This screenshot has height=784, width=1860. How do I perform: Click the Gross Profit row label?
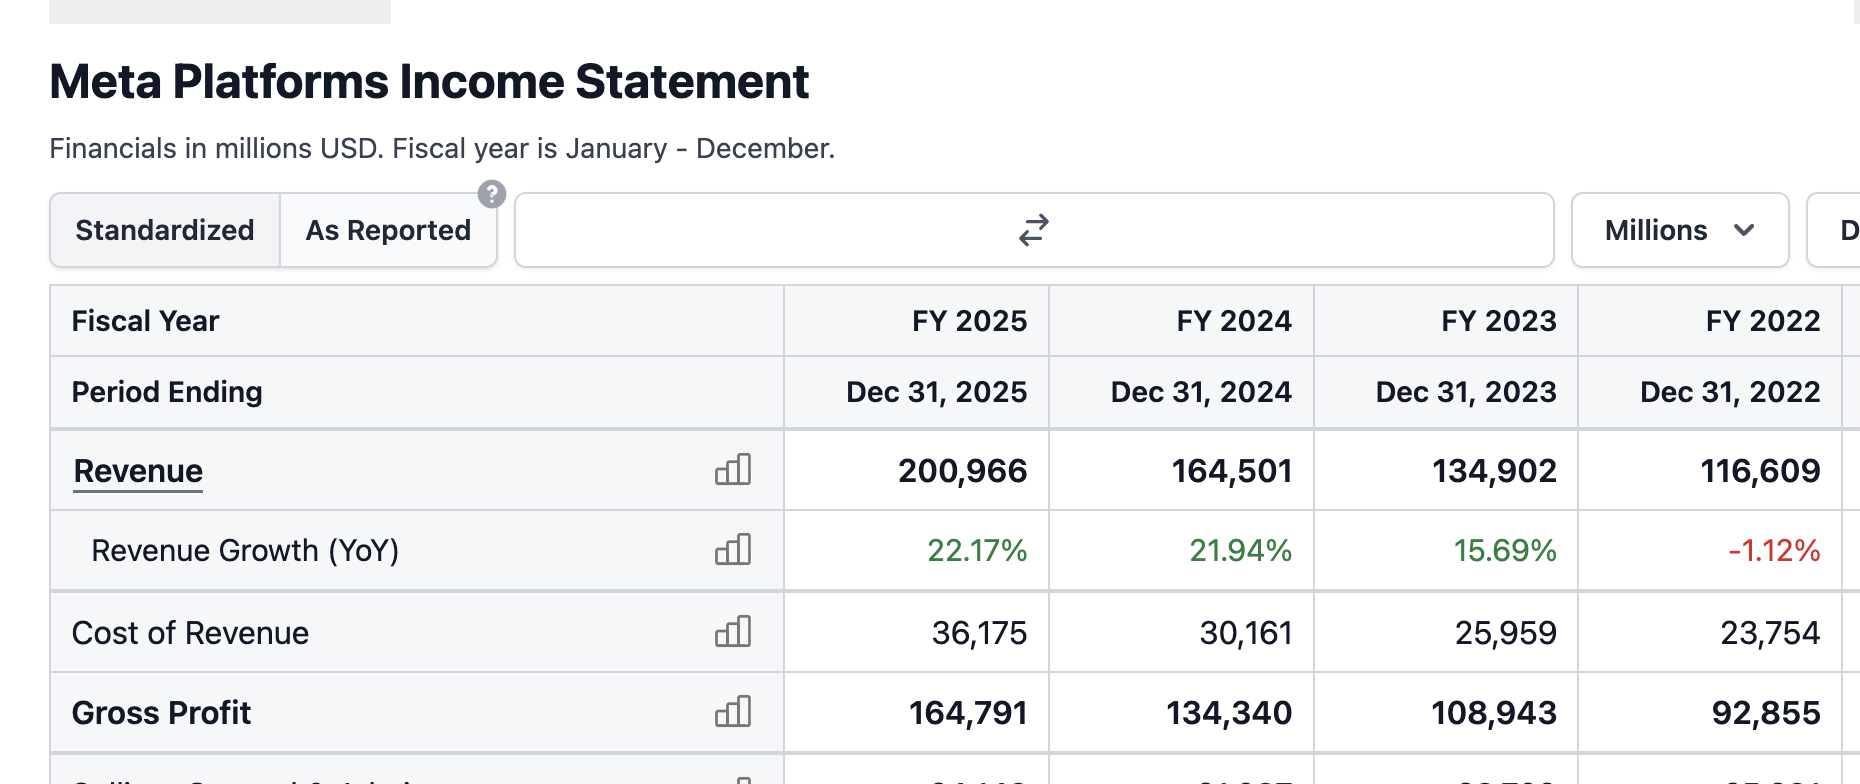point(161,713)
